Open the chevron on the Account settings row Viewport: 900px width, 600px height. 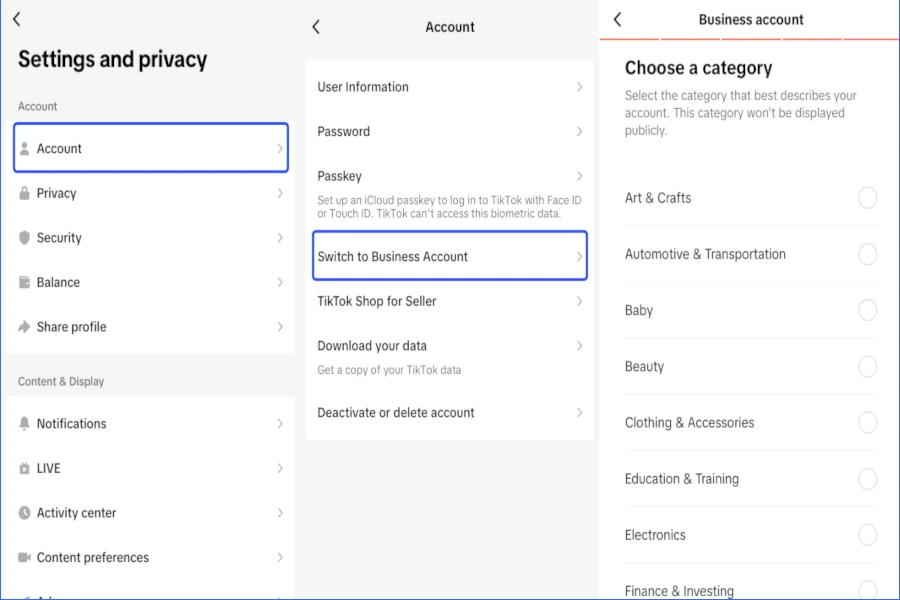coord(280,149)
